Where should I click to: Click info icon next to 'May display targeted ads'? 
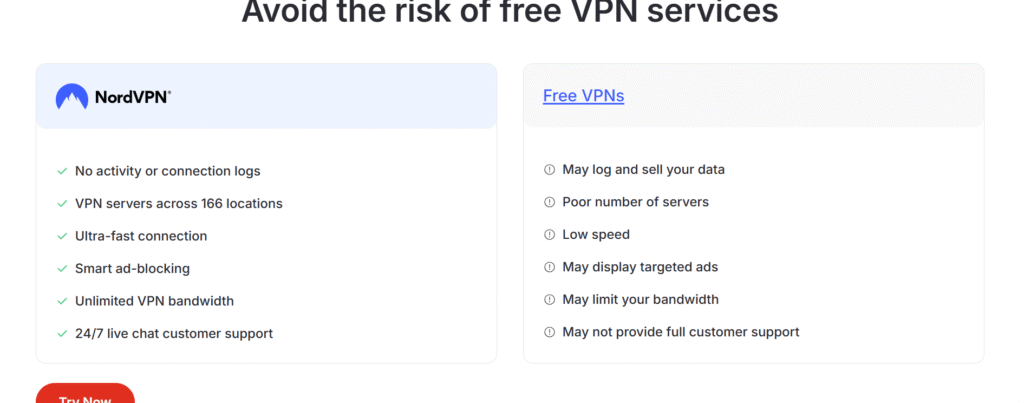coord(549,267)
